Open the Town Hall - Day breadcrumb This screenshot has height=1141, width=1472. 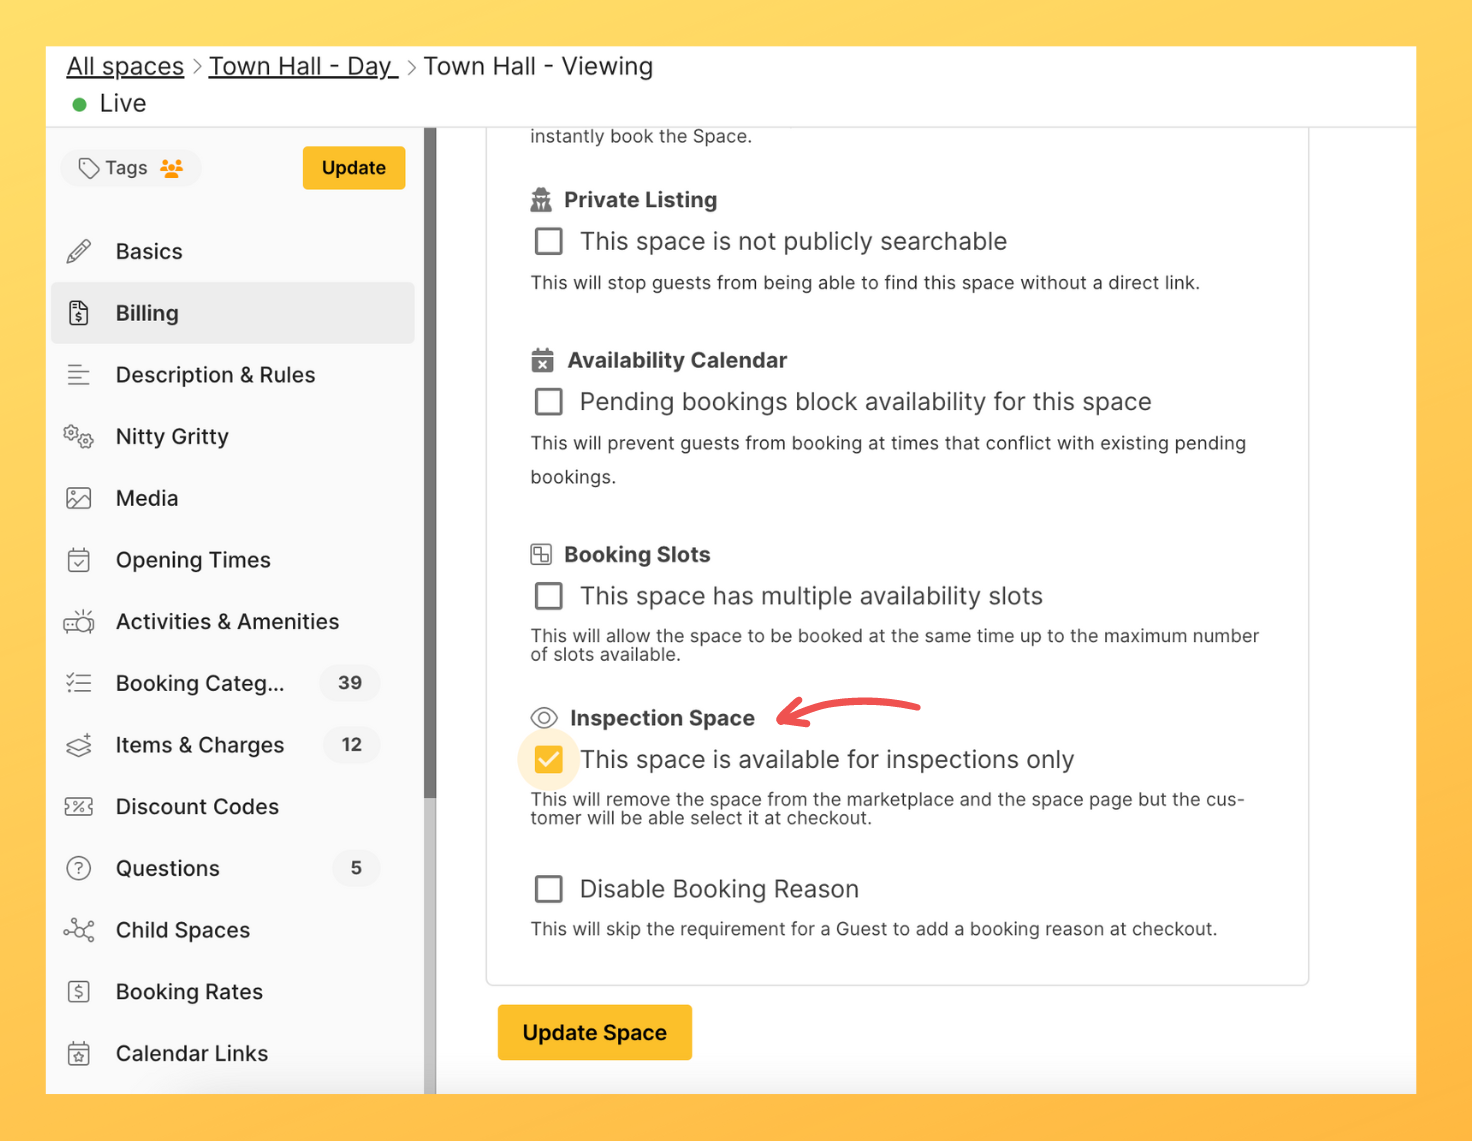coord(303,66)
